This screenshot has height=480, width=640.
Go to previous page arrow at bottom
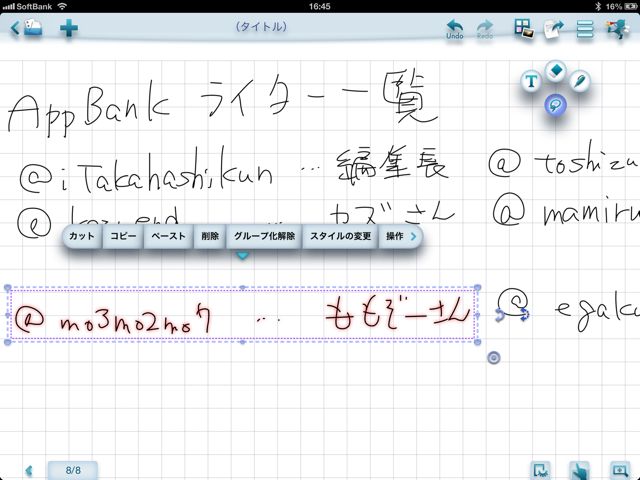click(x=29, y=471)
